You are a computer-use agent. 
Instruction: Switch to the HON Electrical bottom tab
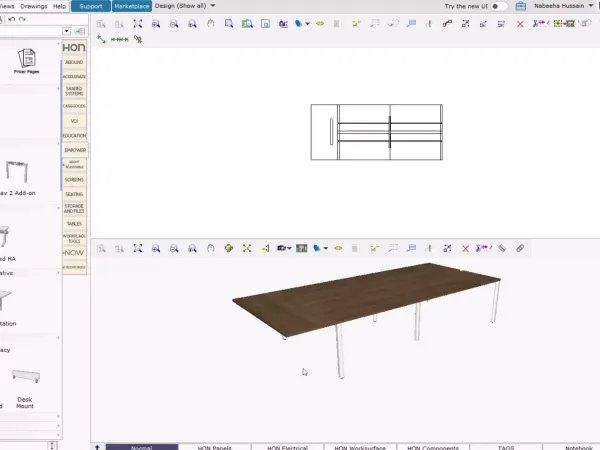287,447
